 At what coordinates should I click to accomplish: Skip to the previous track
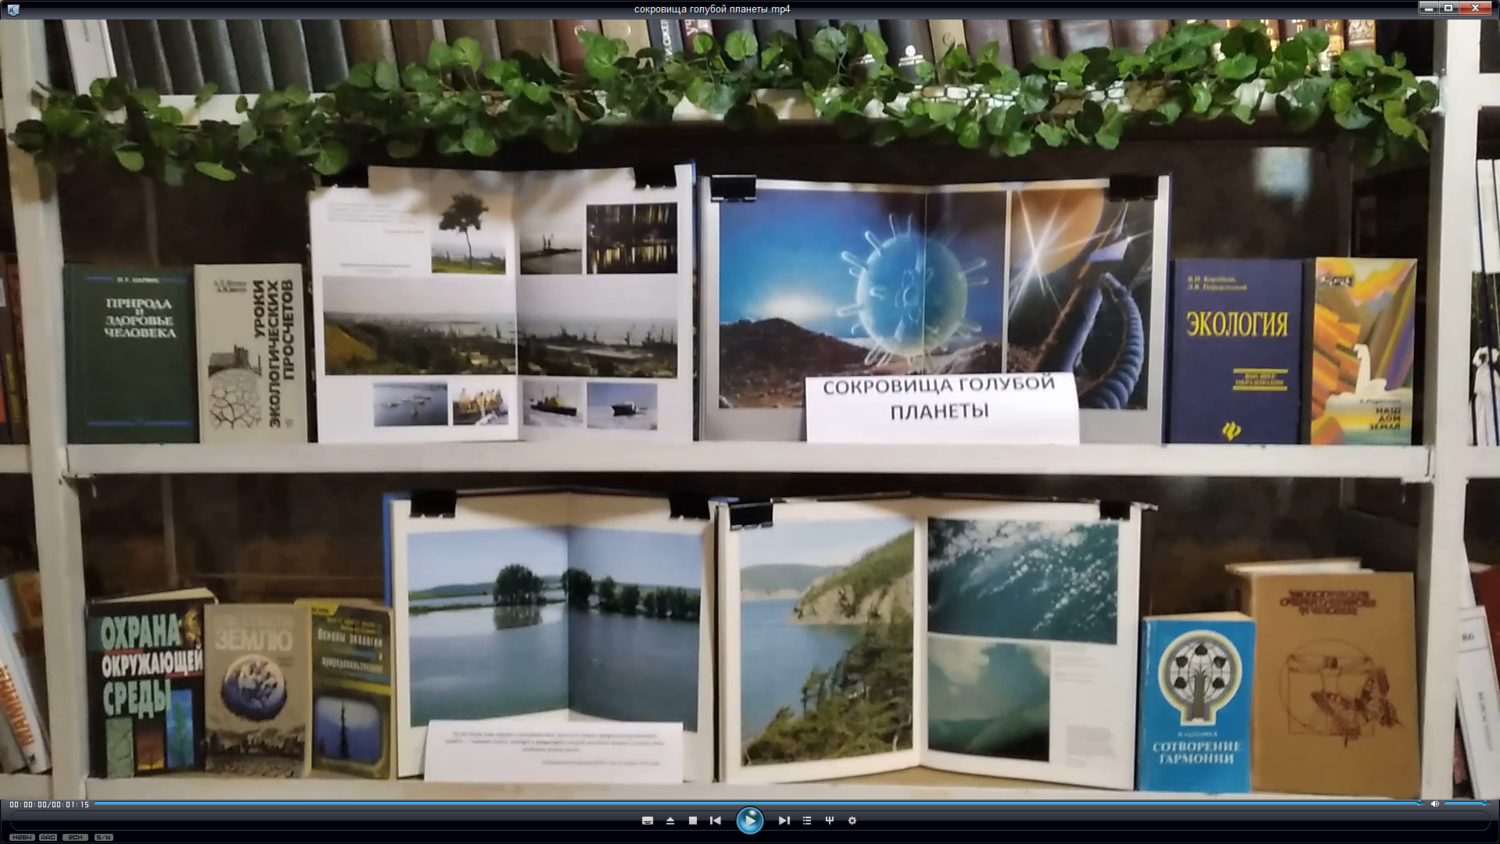(715, 820)
